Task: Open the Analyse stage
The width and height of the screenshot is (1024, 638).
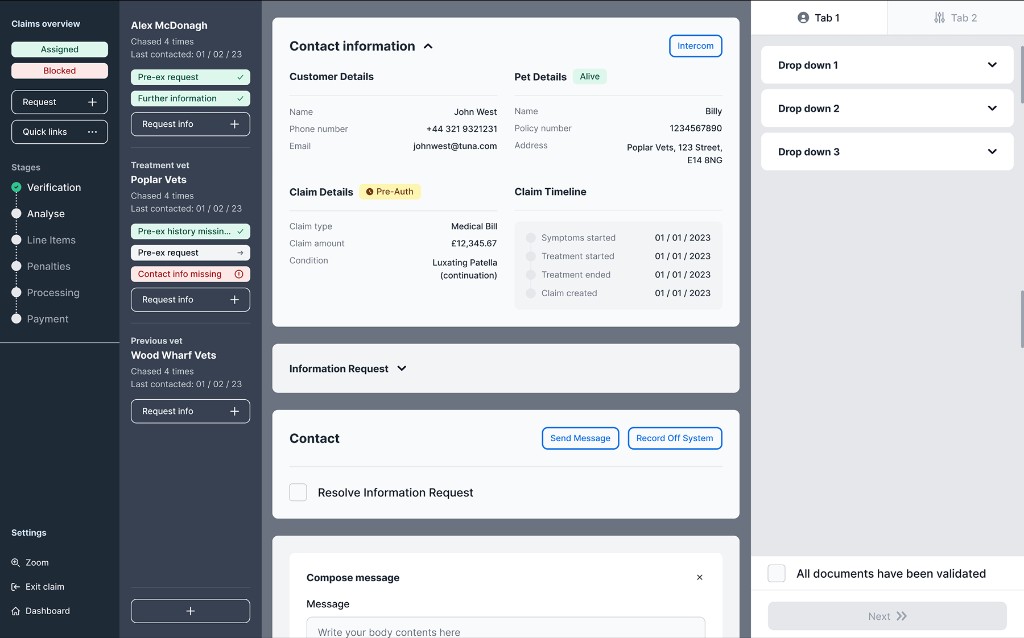Action: [46, 214]
